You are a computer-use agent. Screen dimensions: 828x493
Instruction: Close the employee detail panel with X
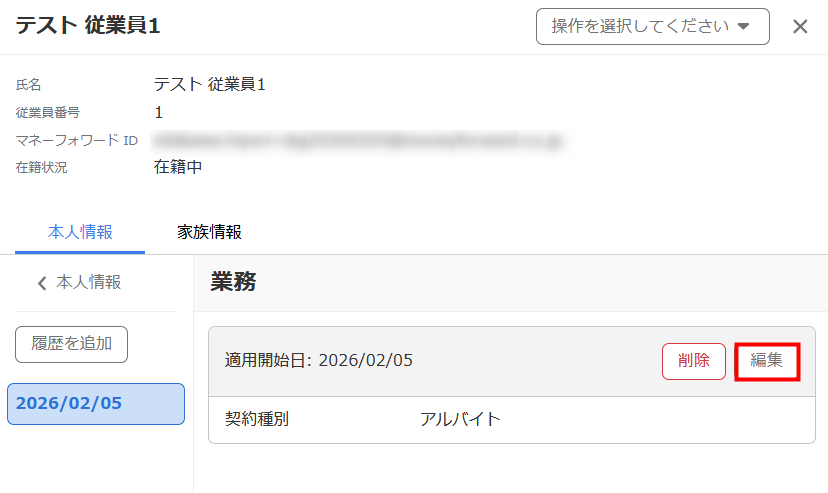coord(800,26)
